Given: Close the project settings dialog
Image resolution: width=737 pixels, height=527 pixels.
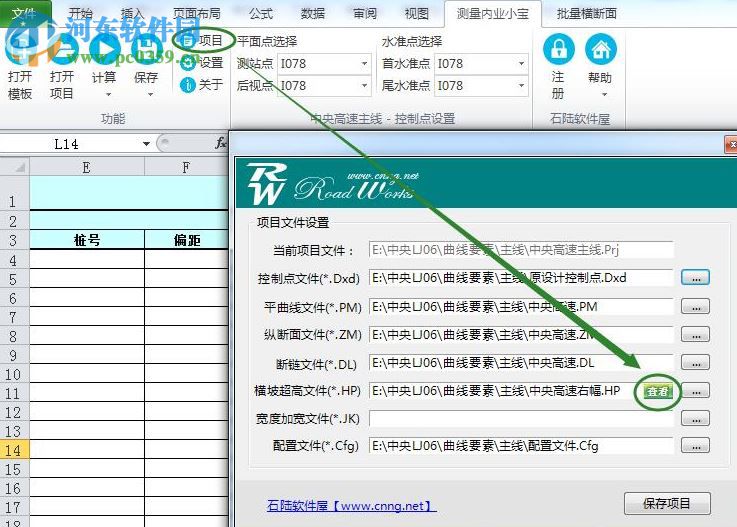Looking at the screenshot, I should 732,145.
